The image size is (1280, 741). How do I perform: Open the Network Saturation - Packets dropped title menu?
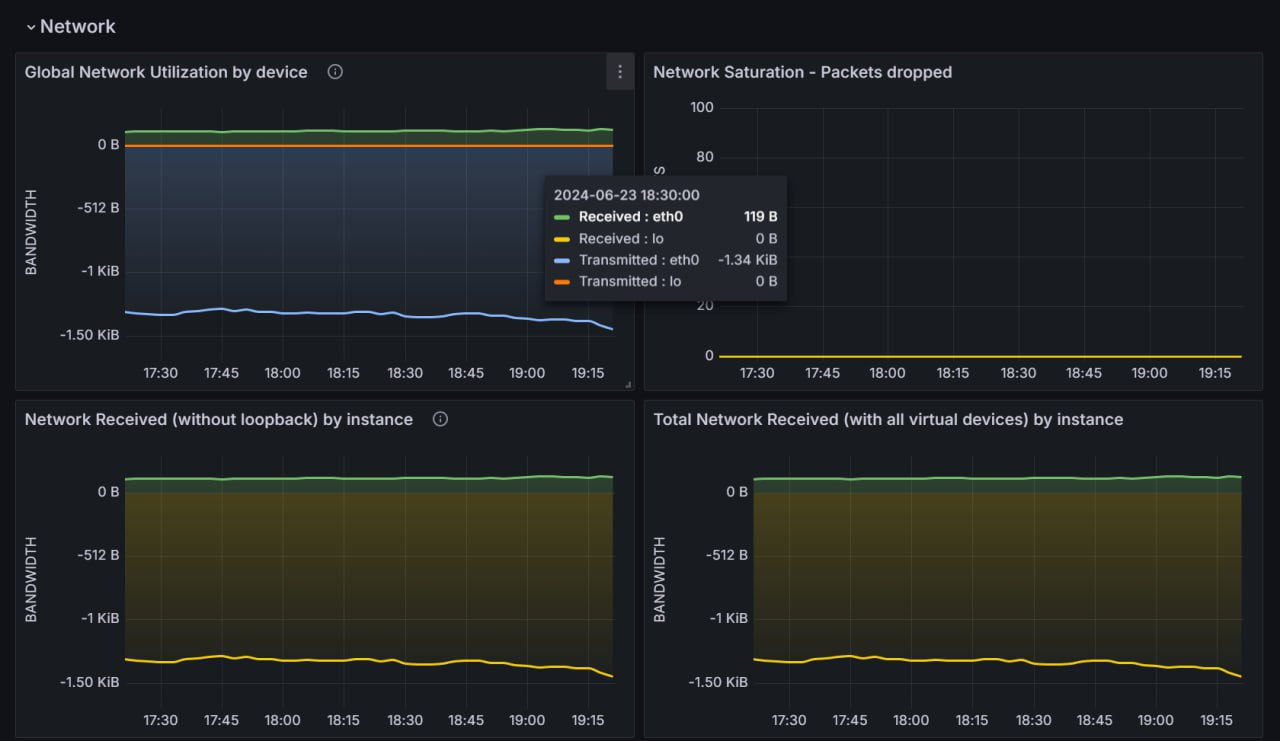(802, 72)
